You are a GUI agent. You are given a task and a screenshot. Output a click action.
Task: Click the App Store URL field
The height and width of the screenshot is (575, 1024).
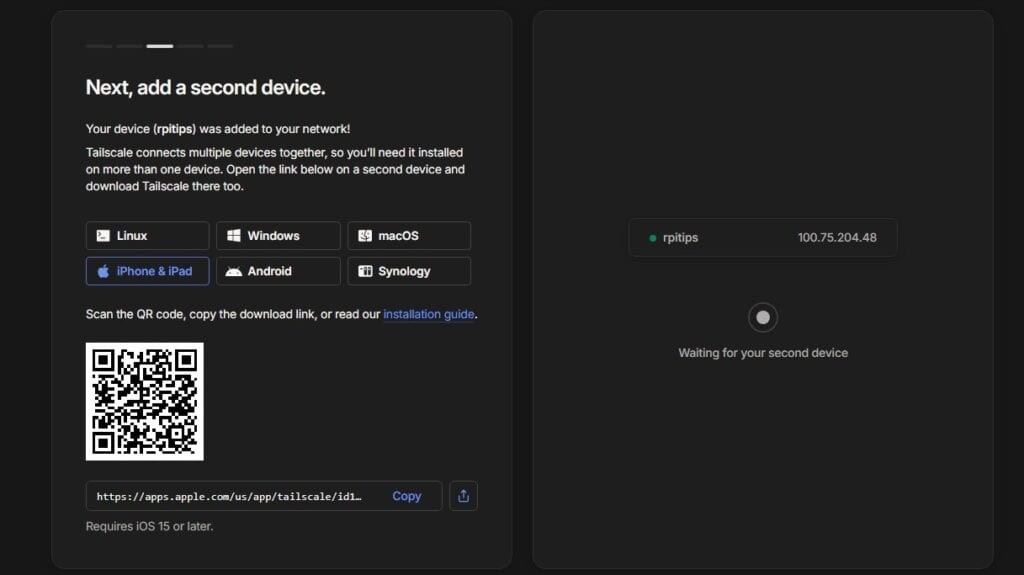[x=264, y=496]
